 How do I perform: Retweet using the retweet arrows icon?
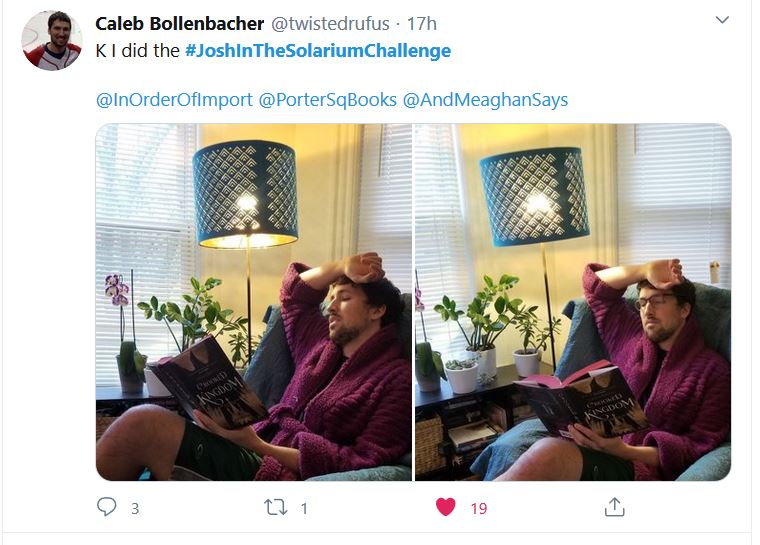(275, 507)
